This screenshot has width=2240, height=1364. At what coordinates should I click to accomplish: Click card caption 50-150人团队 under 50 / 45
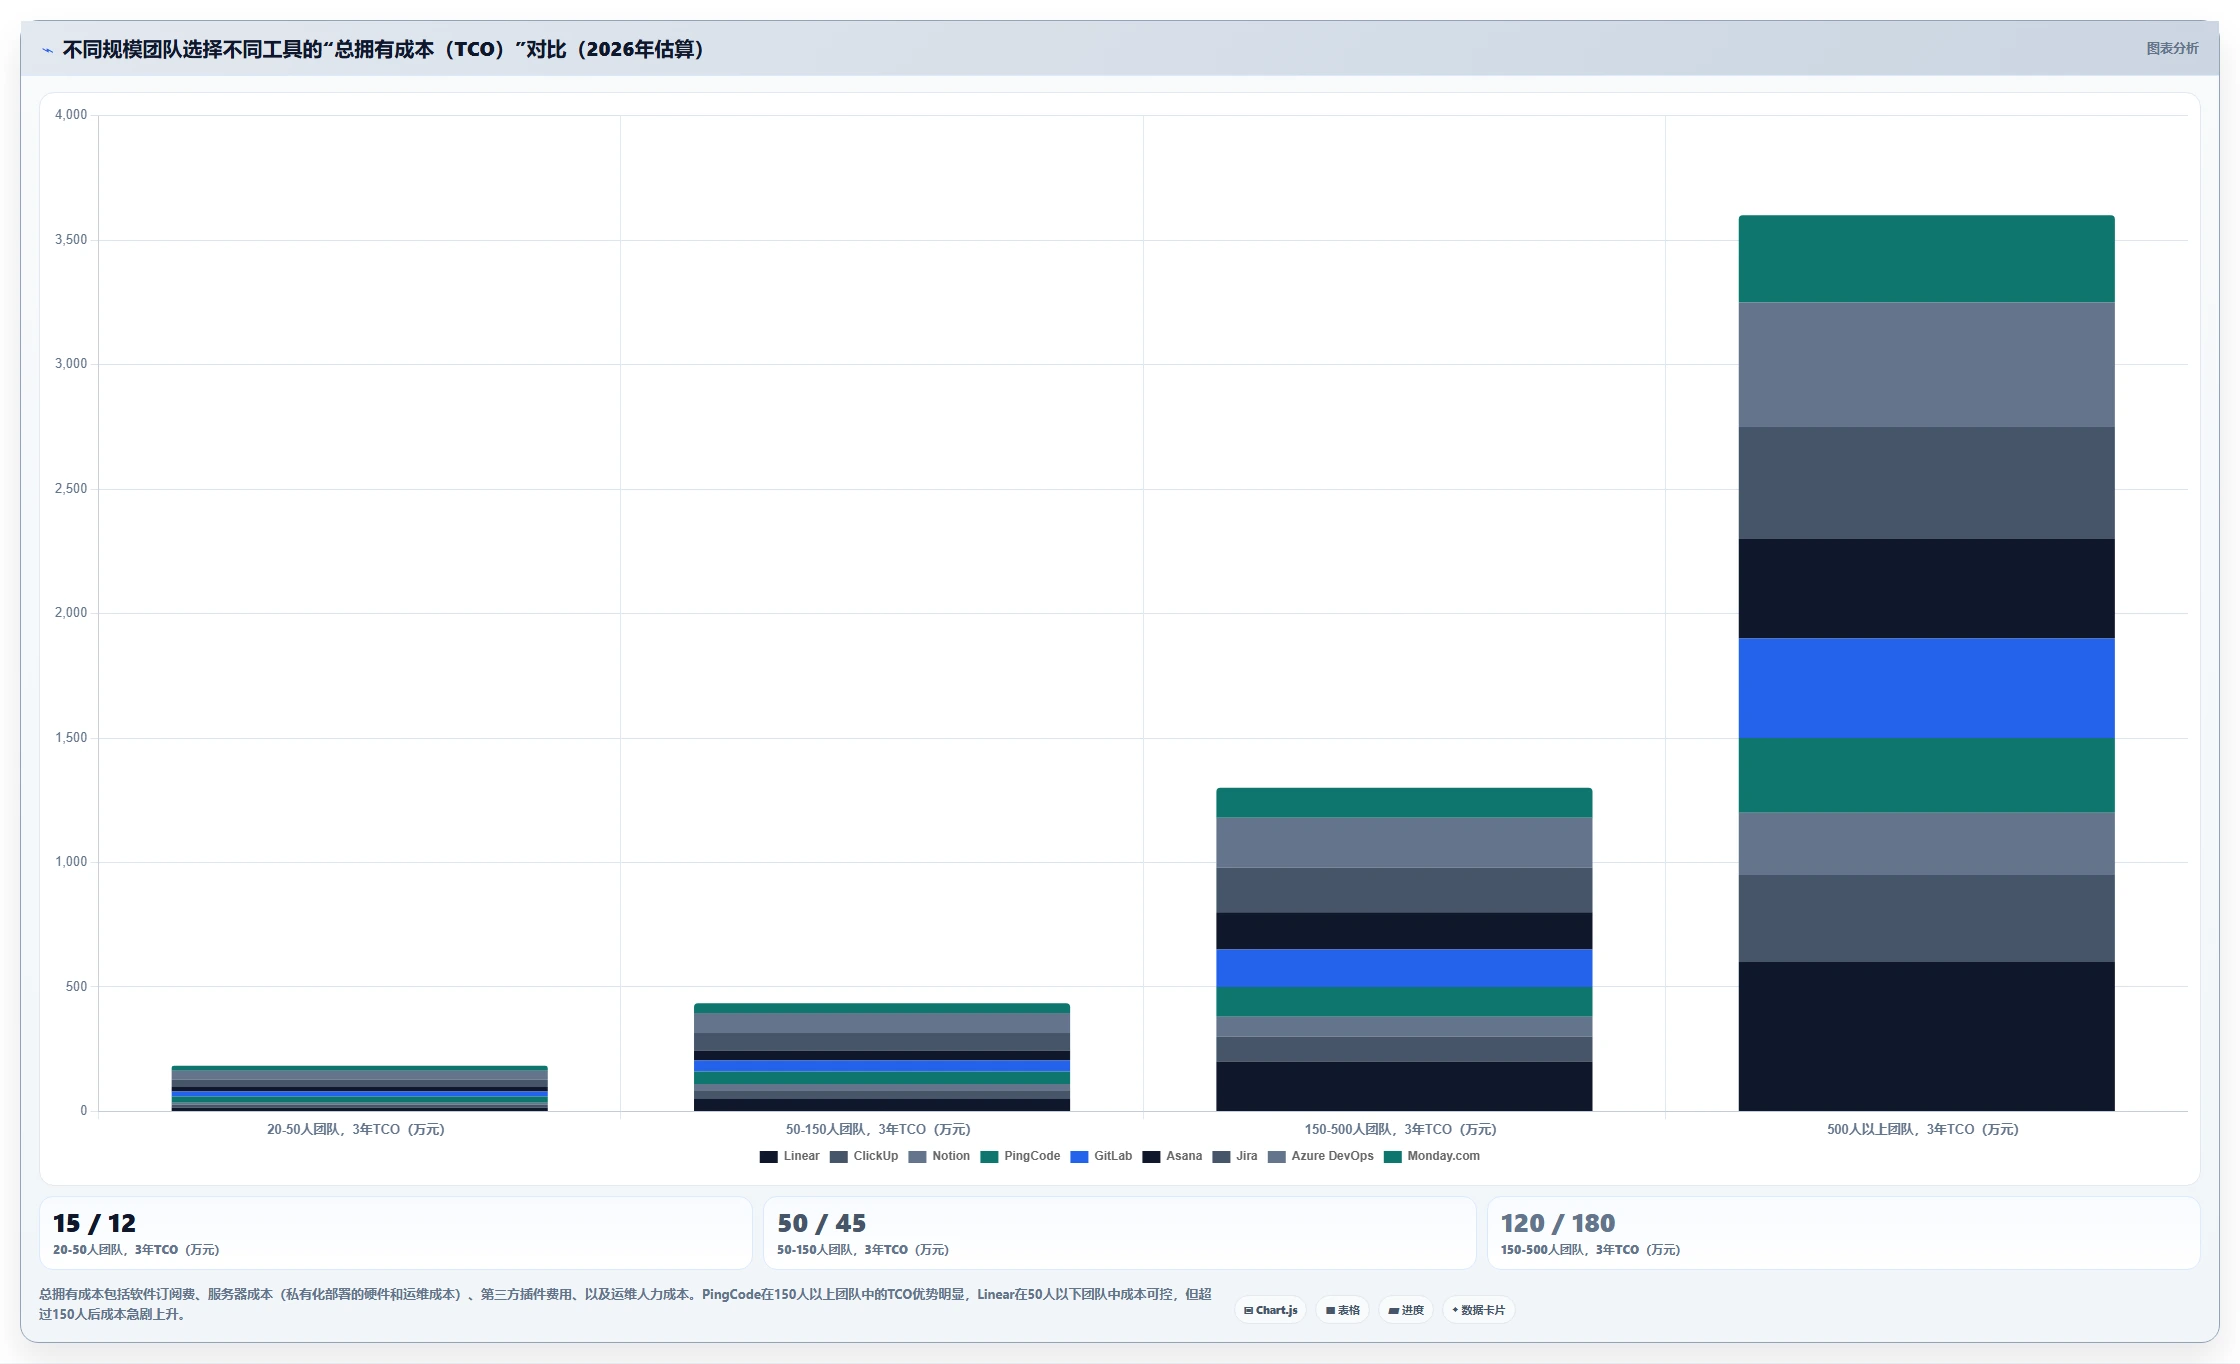pos(863,1250)
